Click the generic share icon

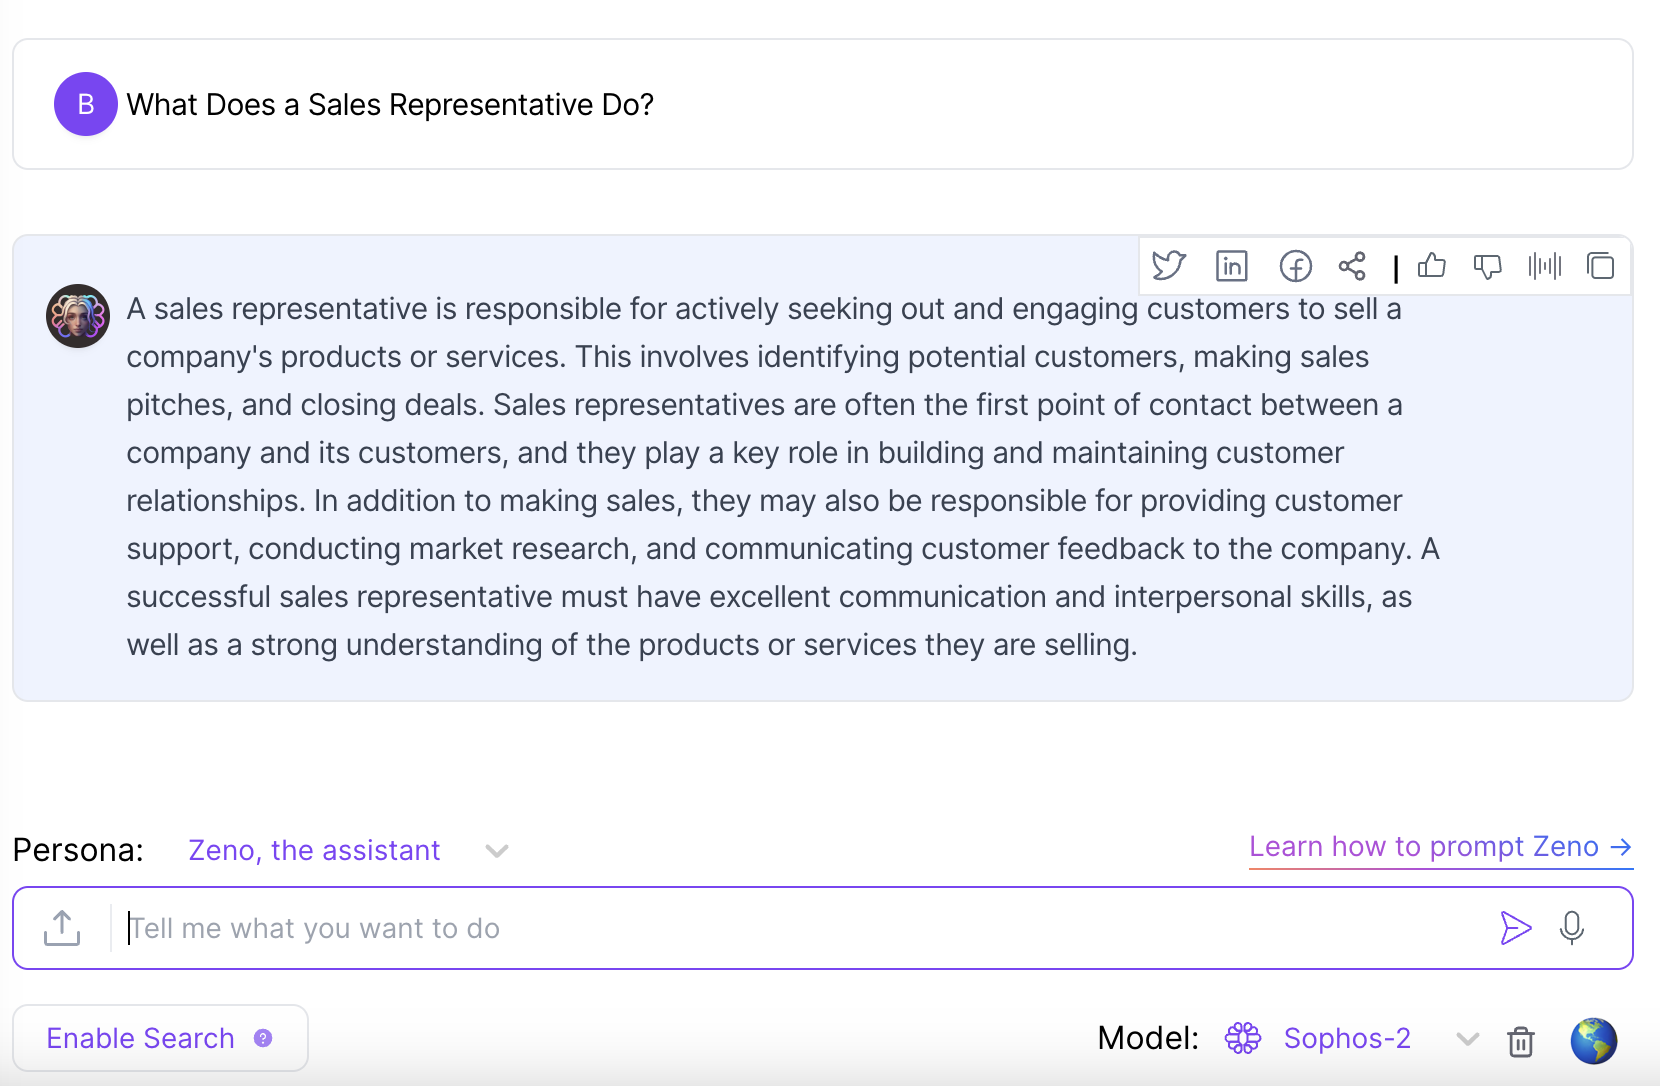pos(1352,266)
